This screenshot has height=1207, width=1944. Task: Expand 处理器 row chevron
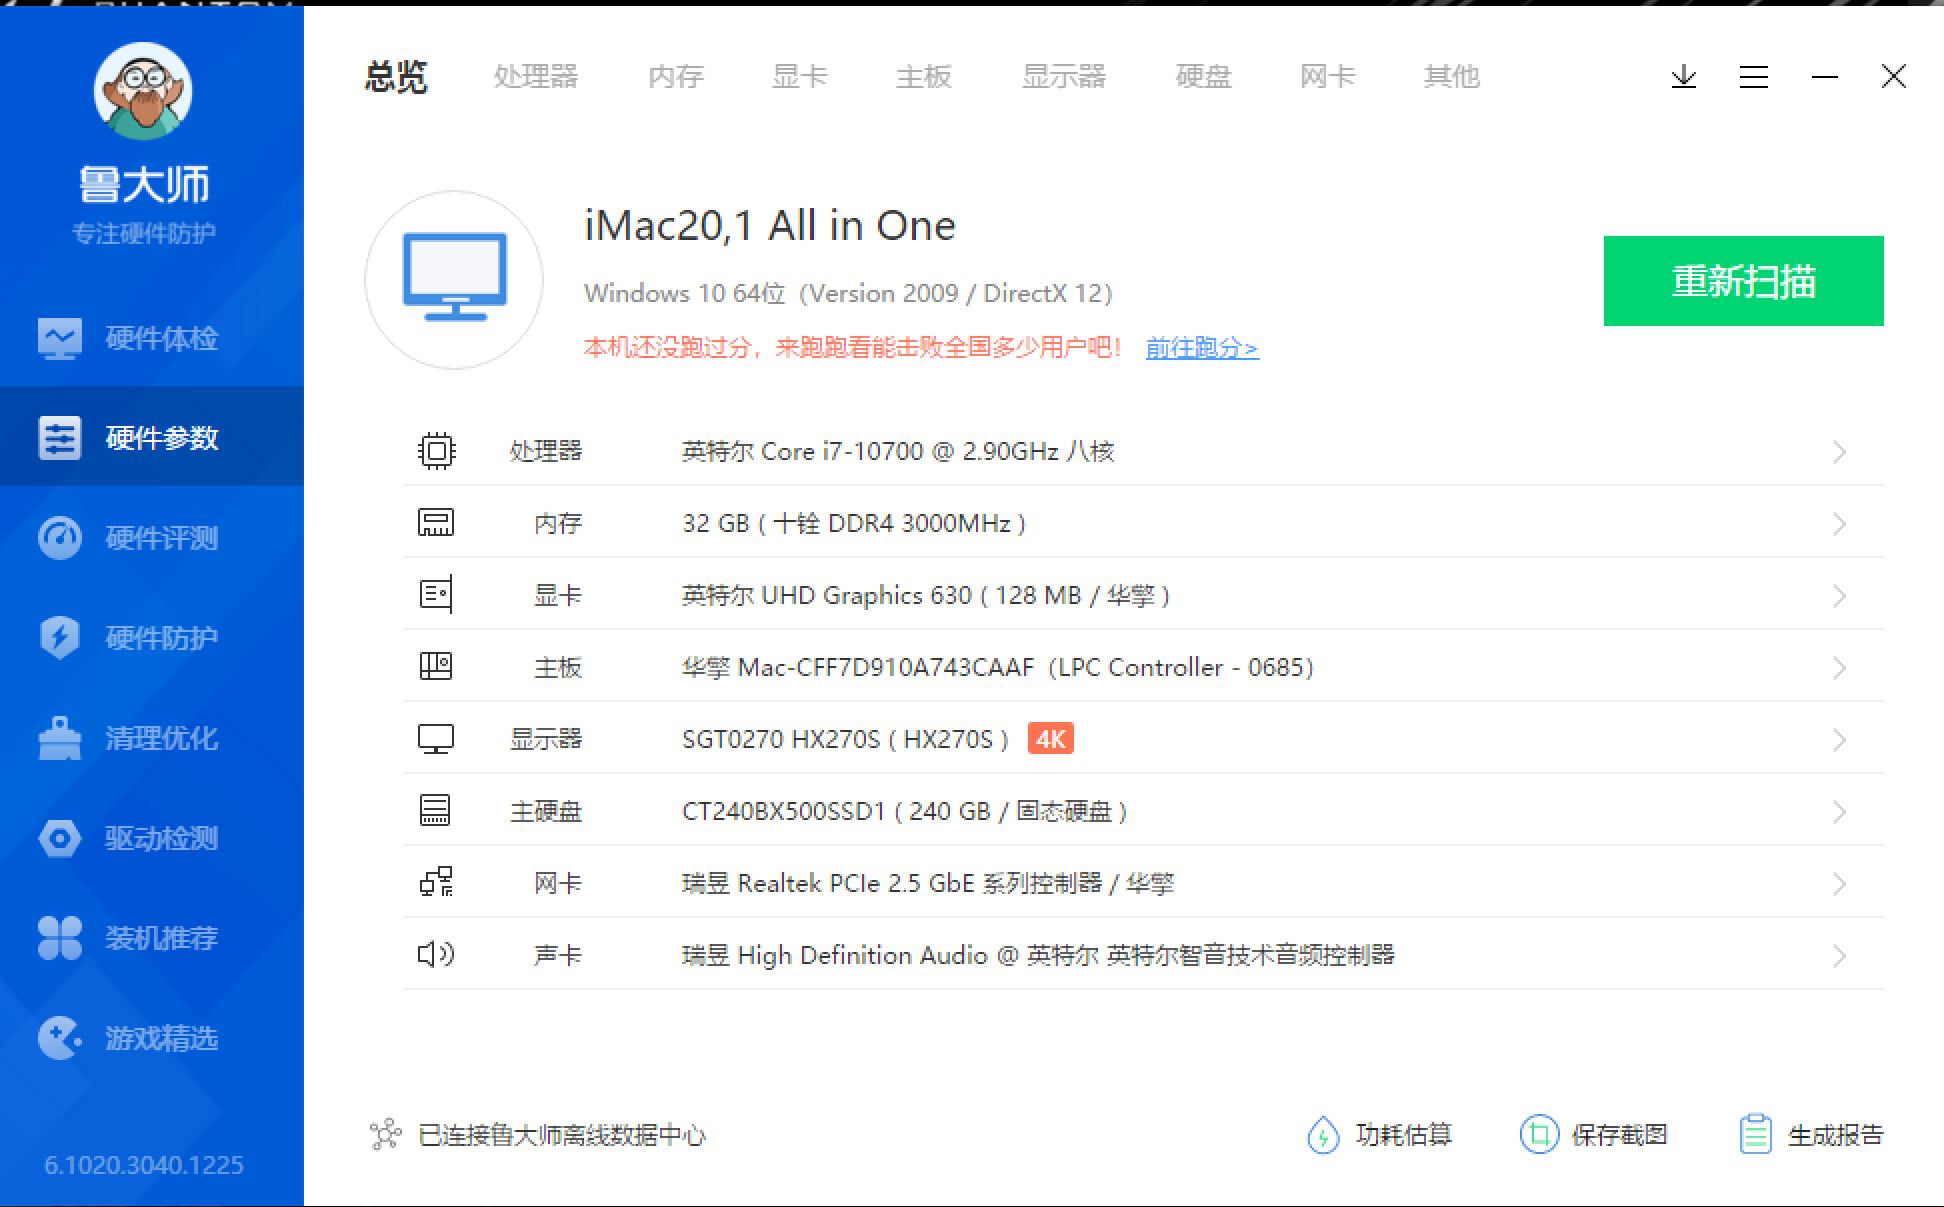pos(1839,452)
